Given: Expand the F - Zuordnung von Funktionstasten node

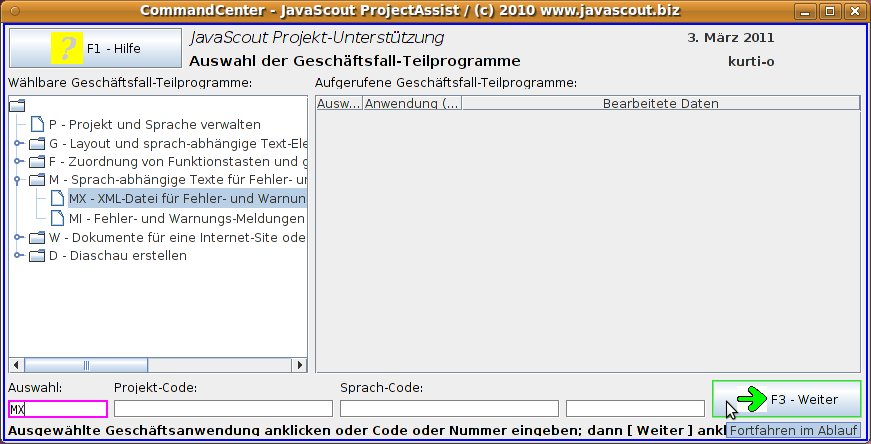Looking at the screenshot, I should point(17,162).
